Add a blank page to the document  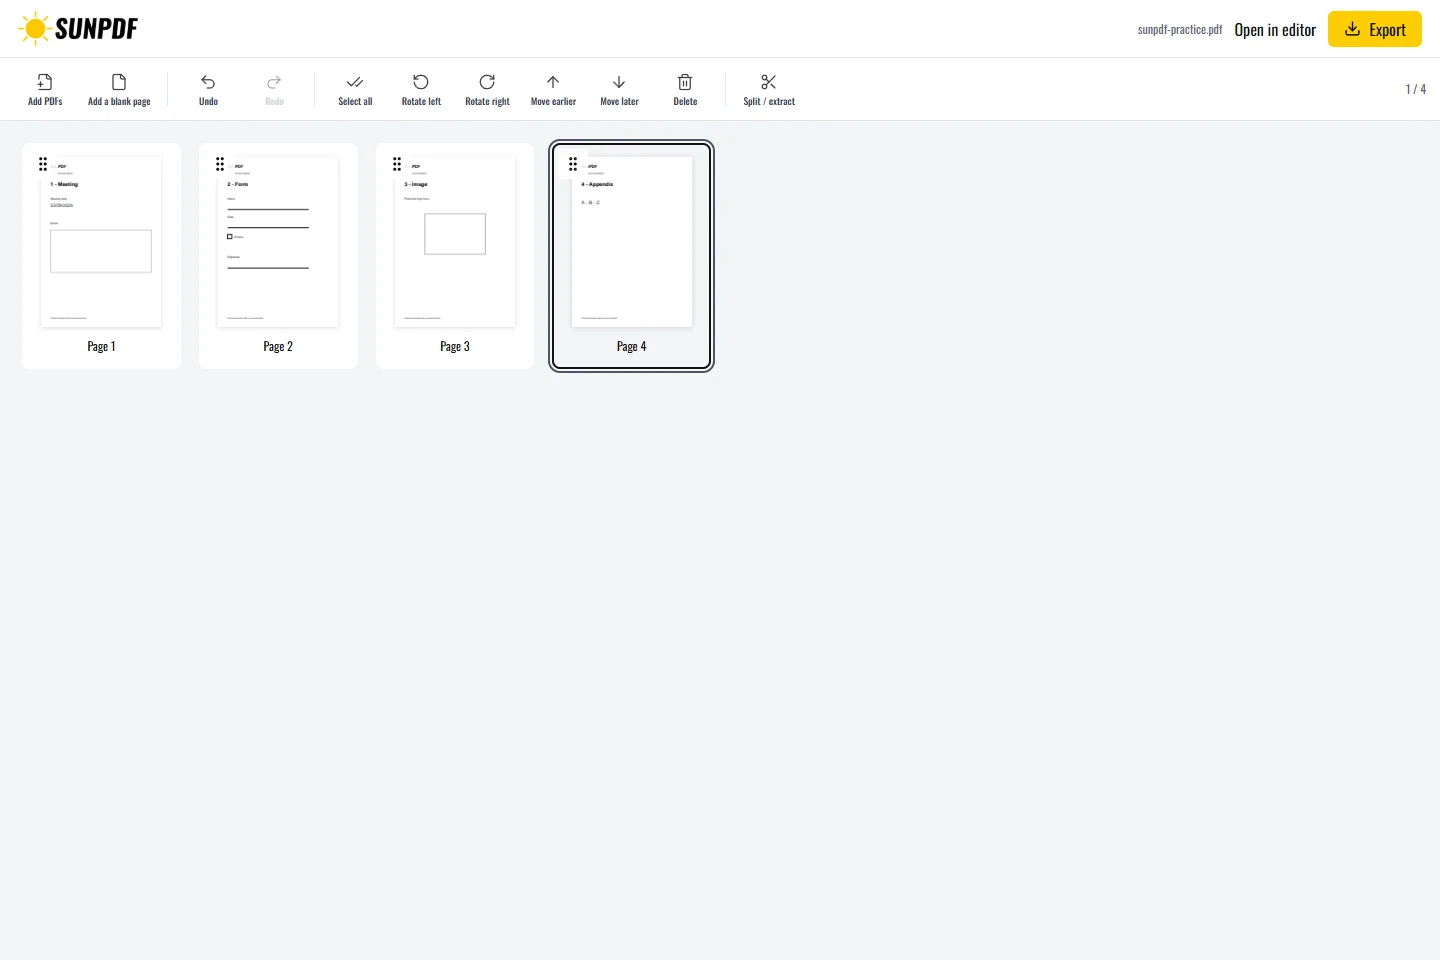119,89
